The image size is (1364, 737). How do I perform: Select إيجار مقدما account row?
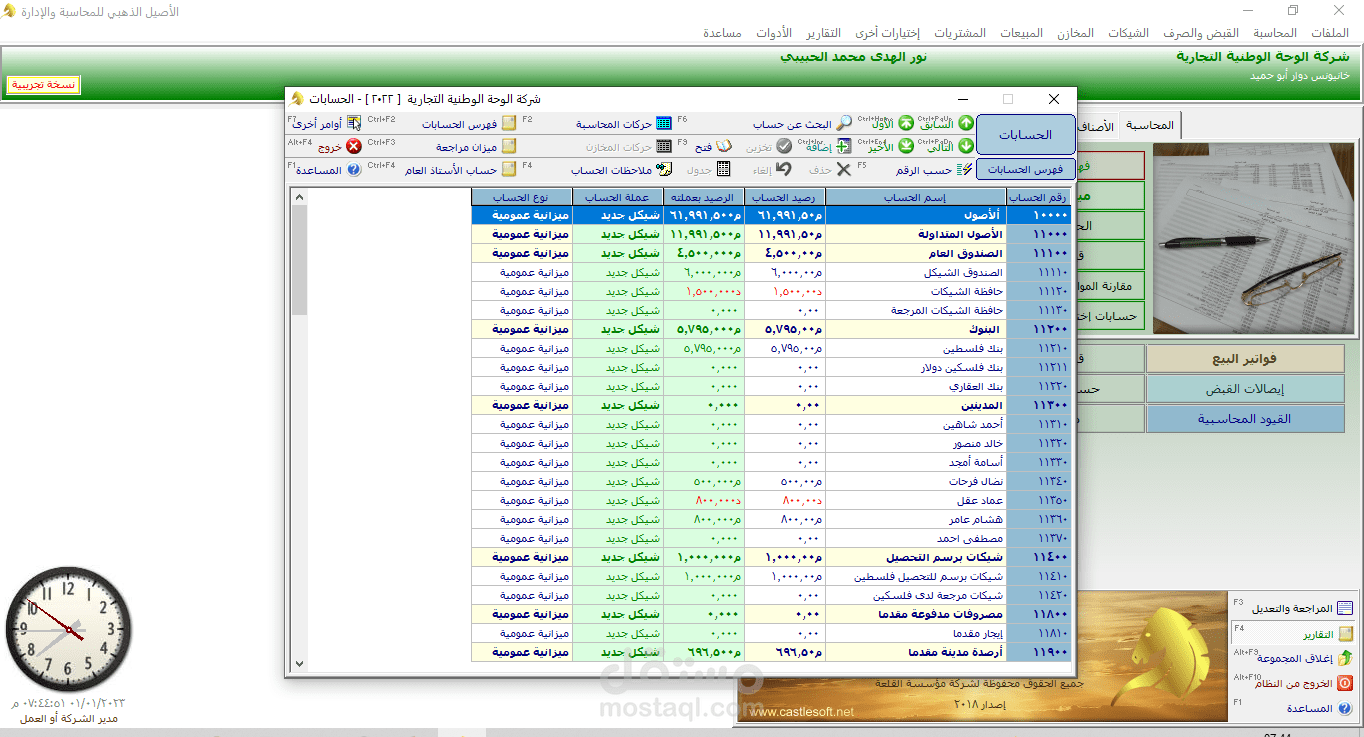click(x=770, y=633)
